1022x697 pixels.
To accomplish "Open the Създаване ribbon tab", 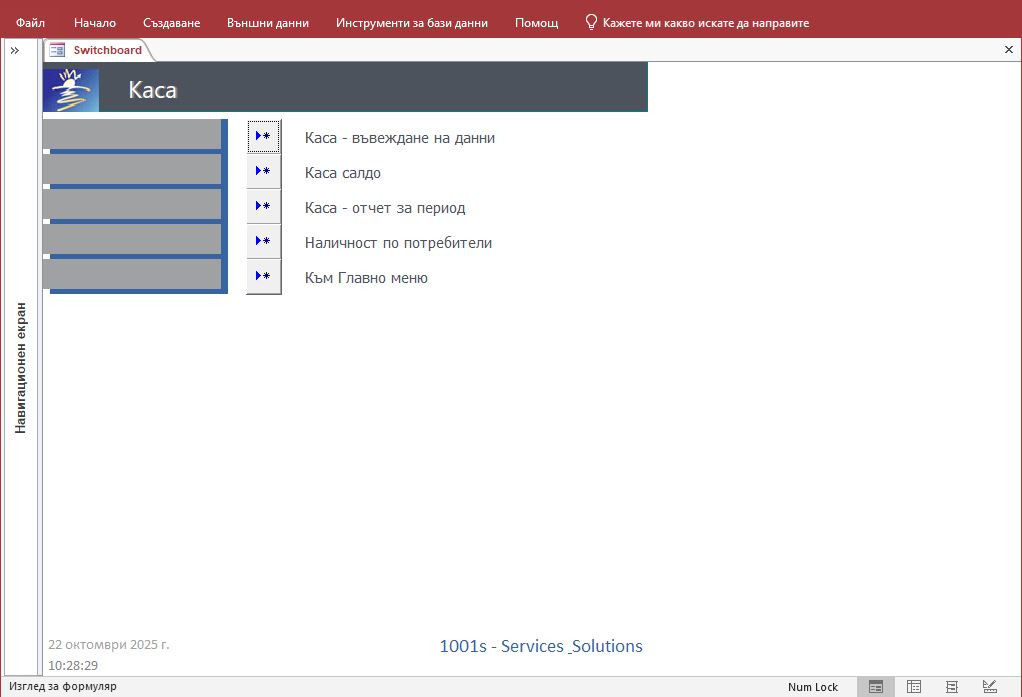I will [171, 22].
